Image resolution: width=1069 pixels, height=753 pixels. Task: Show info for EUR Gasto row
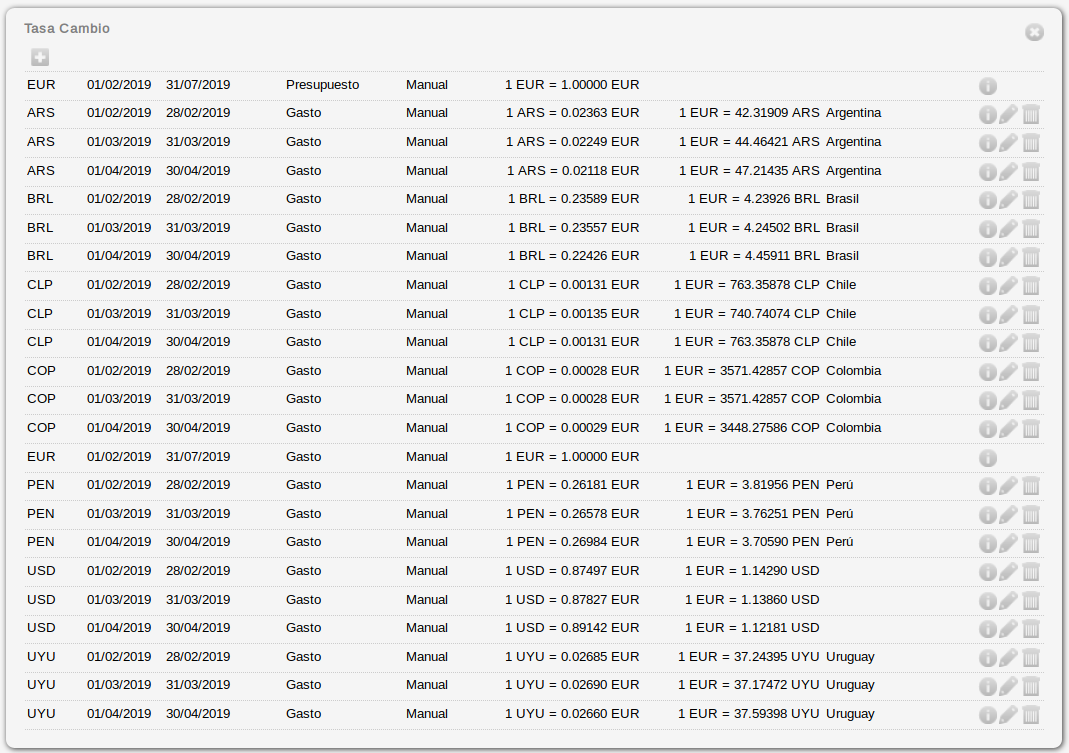click(988, 458)
